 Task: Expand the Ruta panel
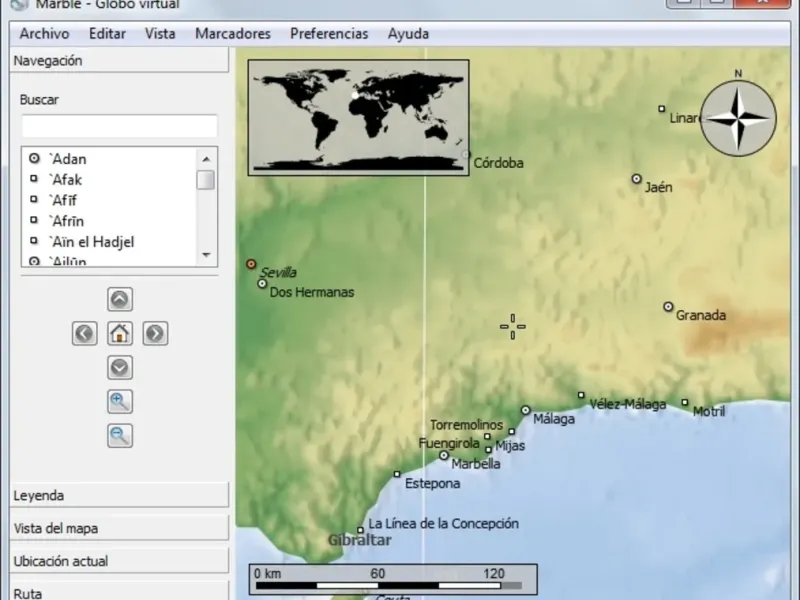coord(119,592)
